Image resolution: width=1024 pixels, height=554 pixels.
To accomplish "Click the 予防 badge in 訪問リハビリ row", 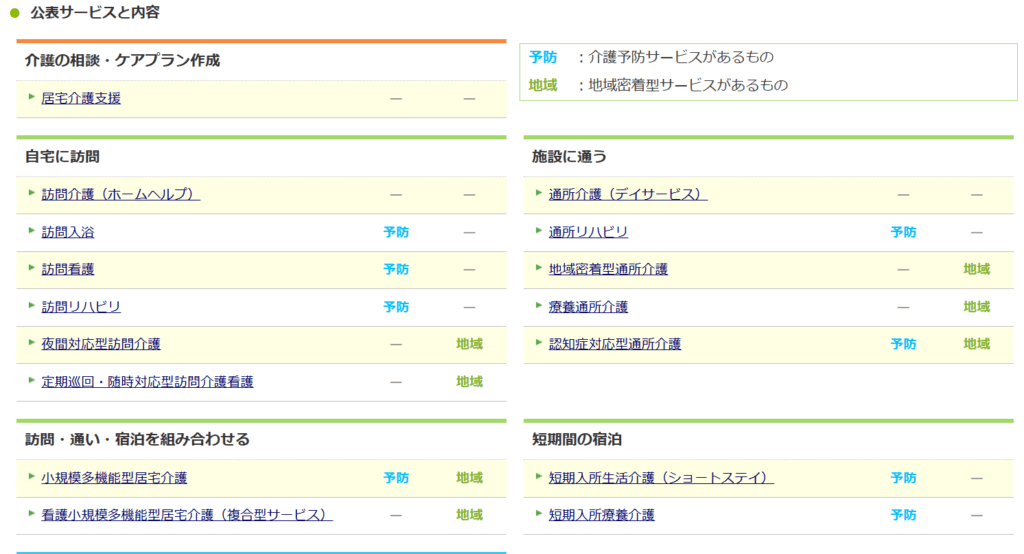I will 396,307.
